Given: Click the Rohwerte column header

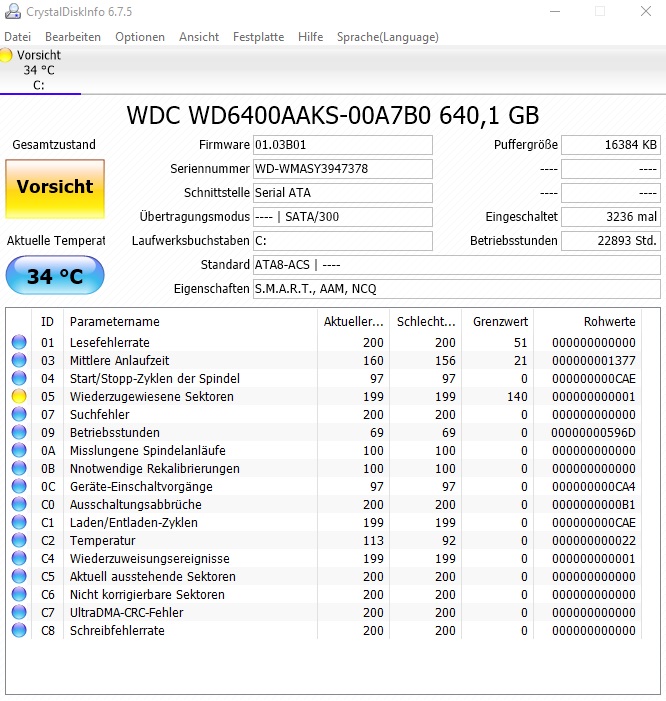Looking at the screenshot, I should tap(588, 321).
